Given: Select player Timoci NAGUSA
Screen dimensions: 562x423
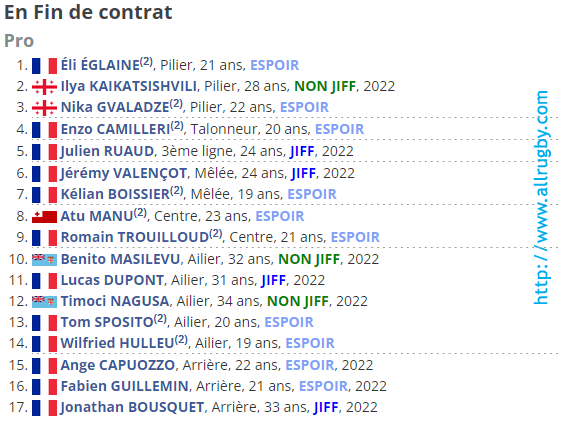Looking at the screenshot, I should tap(115, 301).
